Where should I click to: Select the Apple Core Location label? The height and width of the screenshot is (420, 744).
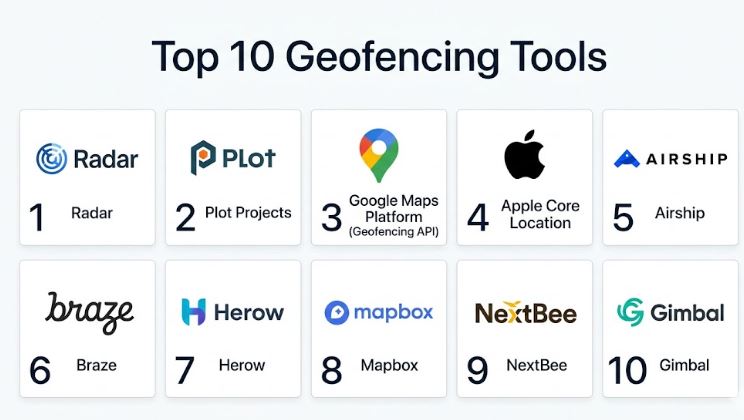(540, 215)
